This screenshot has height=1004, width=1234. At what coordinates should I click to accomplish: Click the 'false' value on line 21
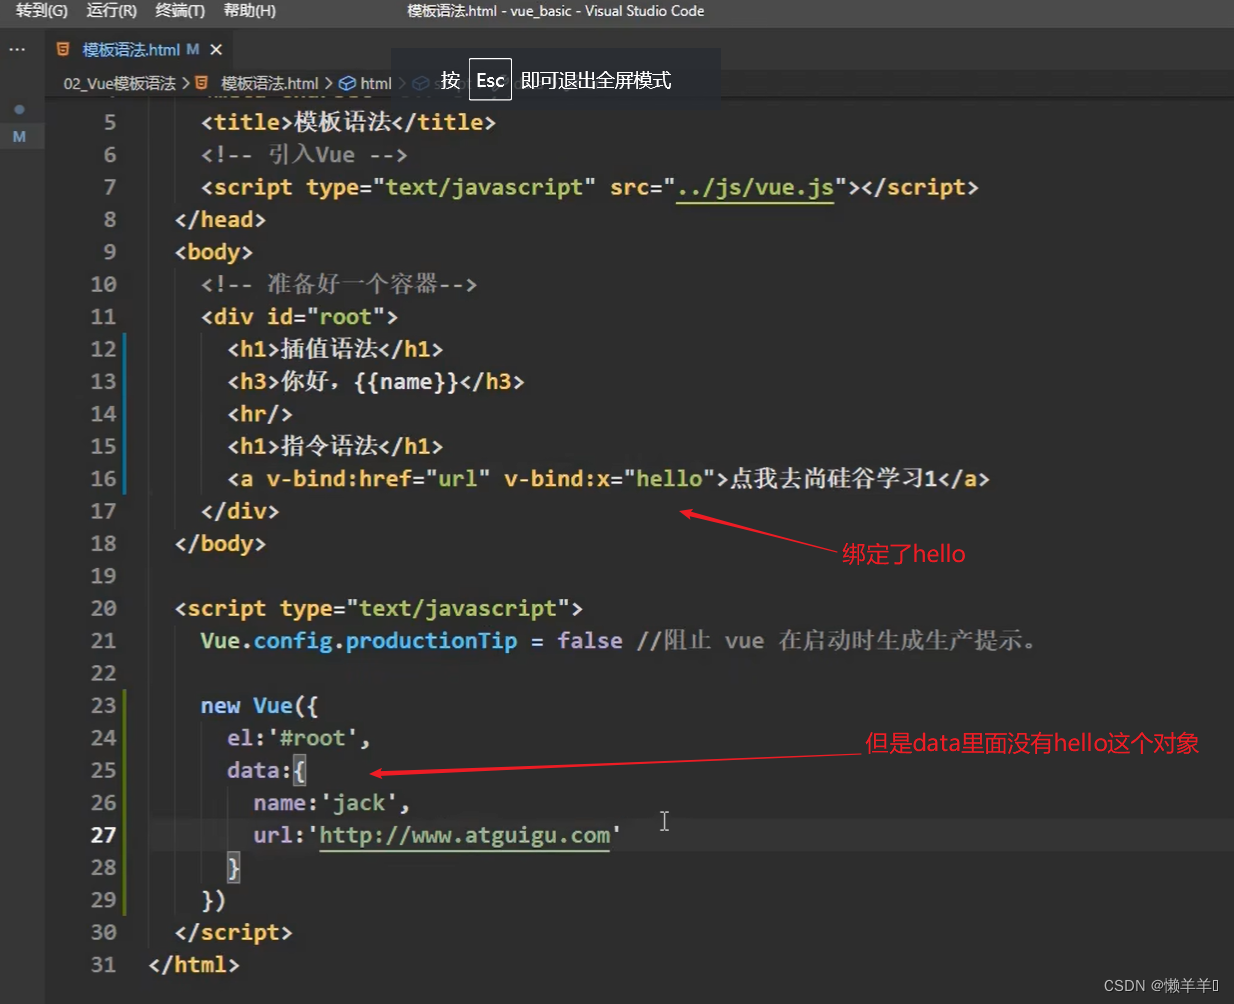[590, 640]
